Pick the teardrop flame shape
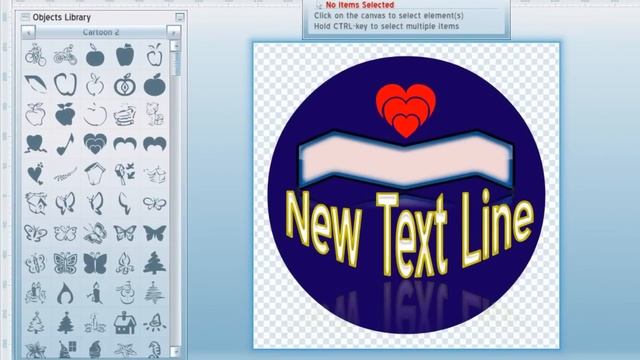Viewport: 640px width, 360px height. [65, 293]
